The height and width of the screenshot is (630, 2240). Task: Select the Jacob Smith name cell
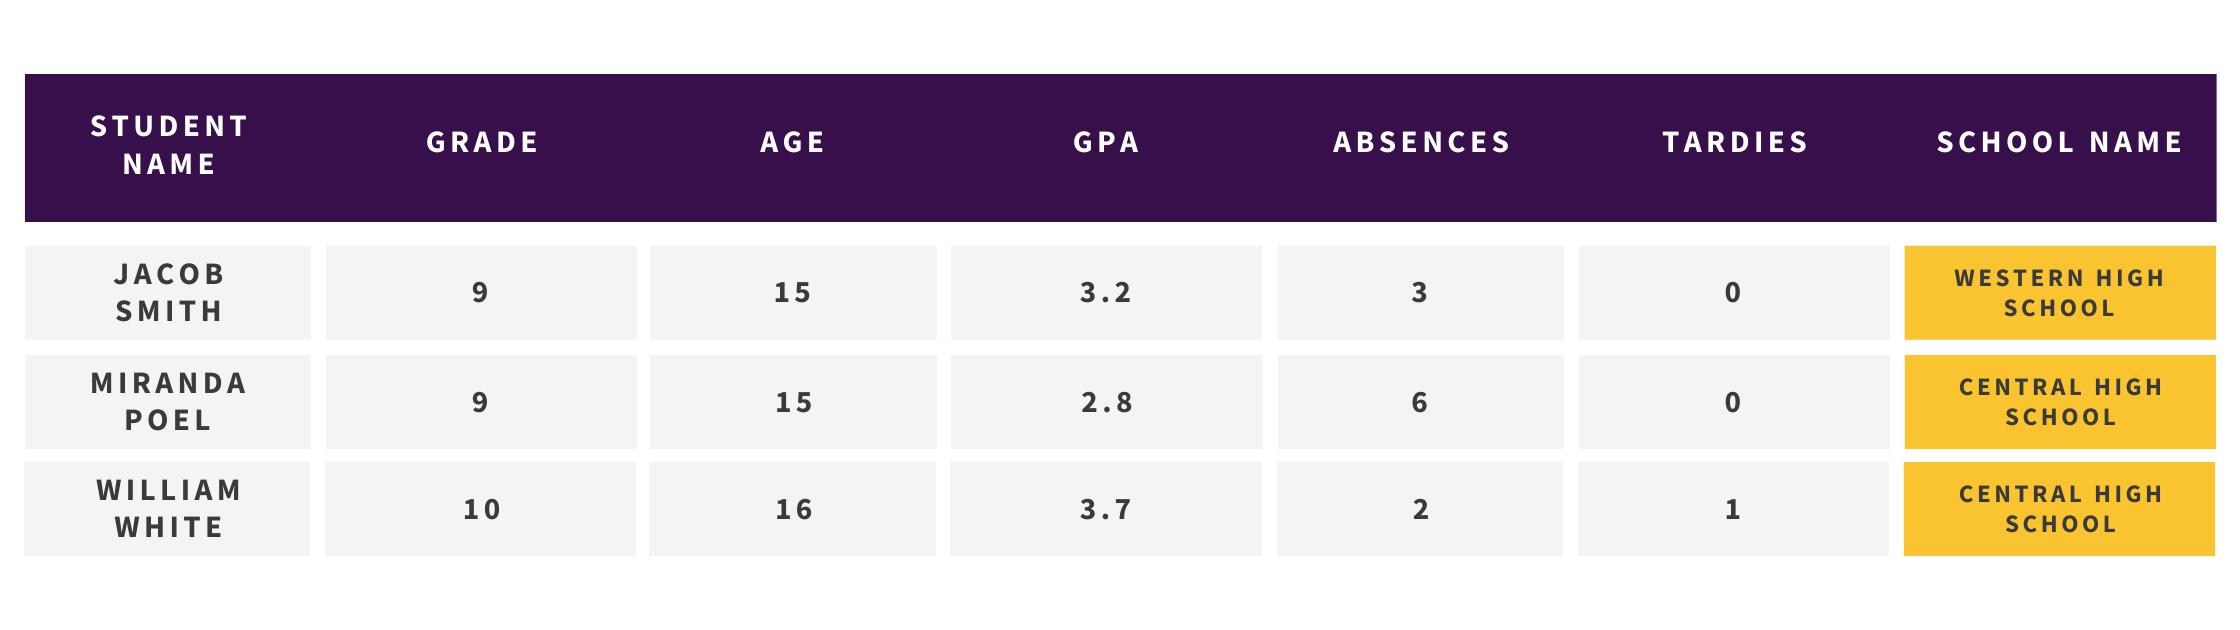tap(168, 293)
